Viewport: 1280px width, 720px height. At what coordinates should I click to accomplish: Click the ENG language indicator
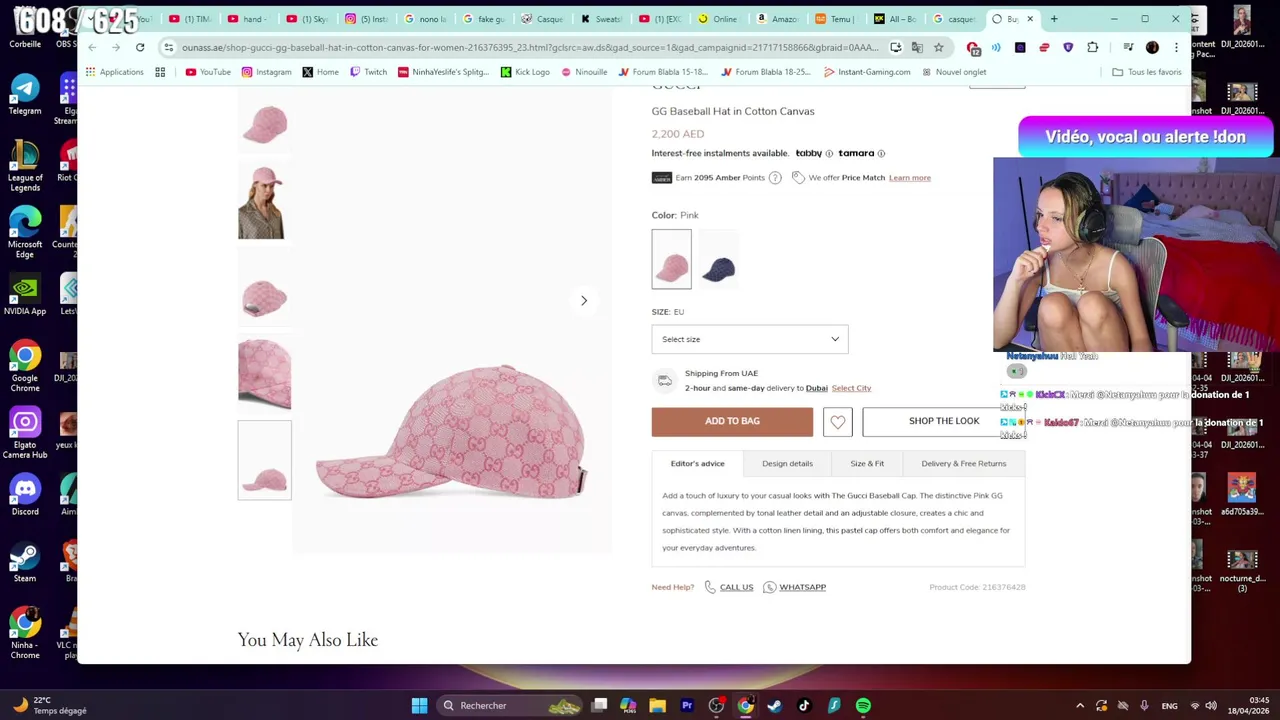1169,706
